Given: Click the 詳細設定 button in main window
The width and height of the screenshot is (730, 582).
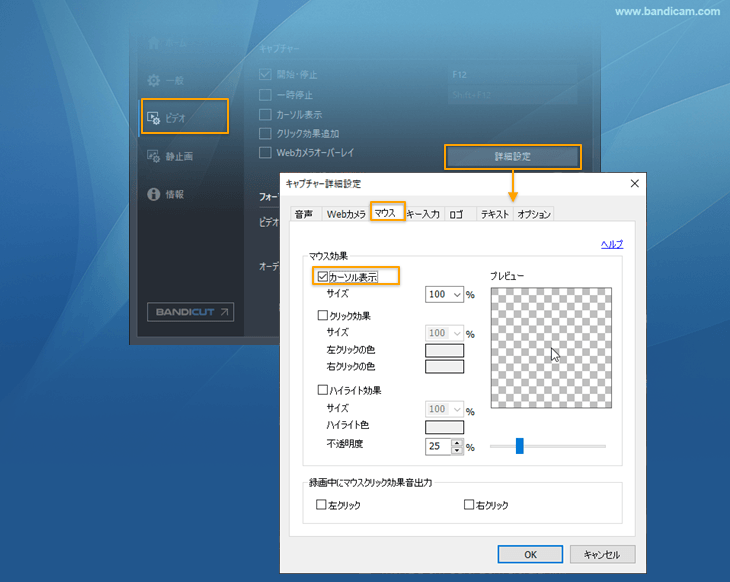Looking at the screenshot, I should tap(513, 157).
